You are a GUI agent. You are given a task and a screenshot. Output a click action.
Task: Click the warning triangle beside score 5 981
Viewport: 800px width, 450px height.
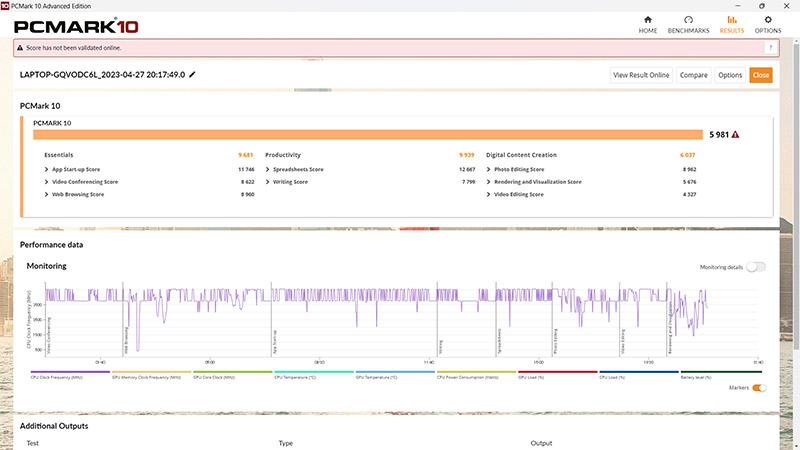click(x=735, y=135)
